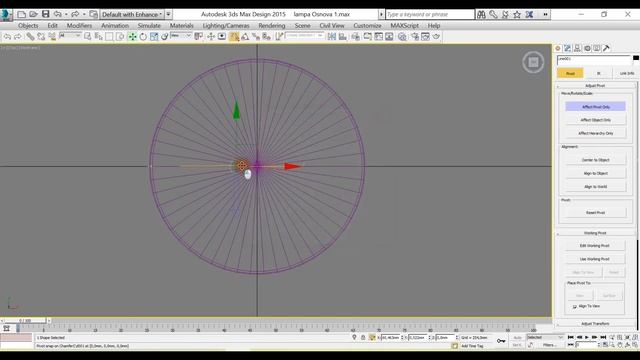Click the time slider 0/100 handle

tap(25, 321)
